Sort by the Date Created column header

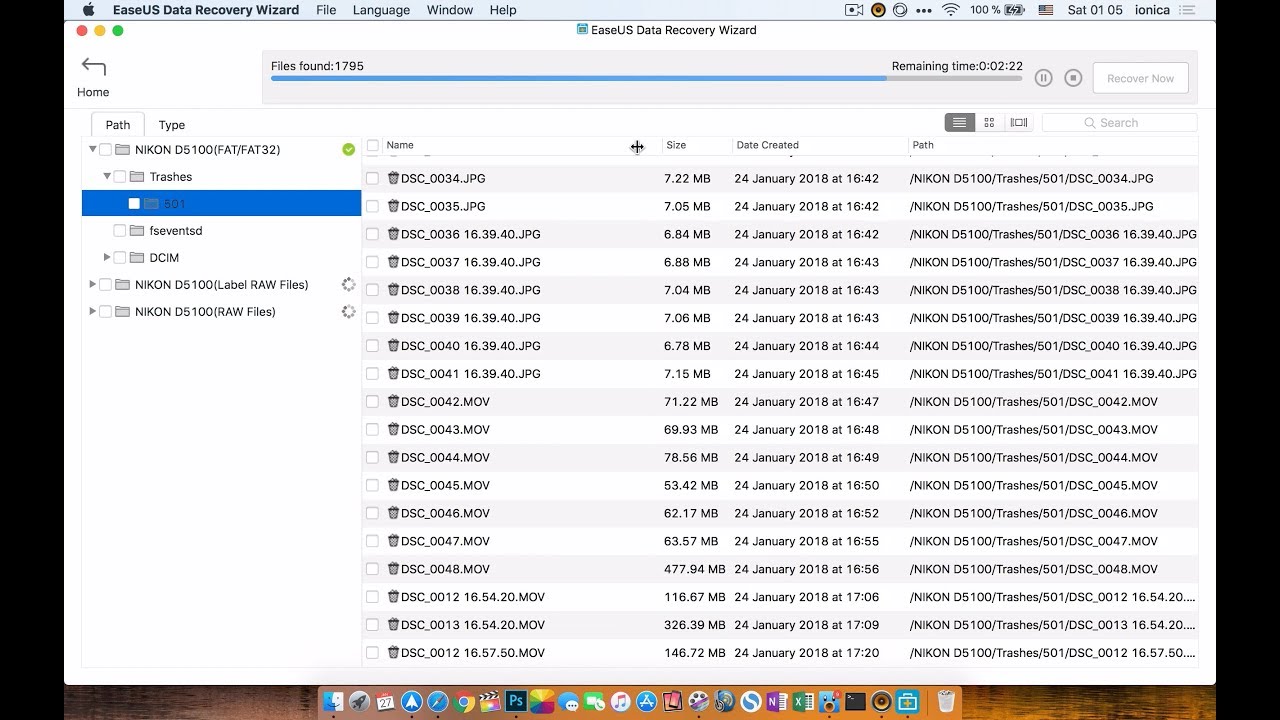(819, 145)
